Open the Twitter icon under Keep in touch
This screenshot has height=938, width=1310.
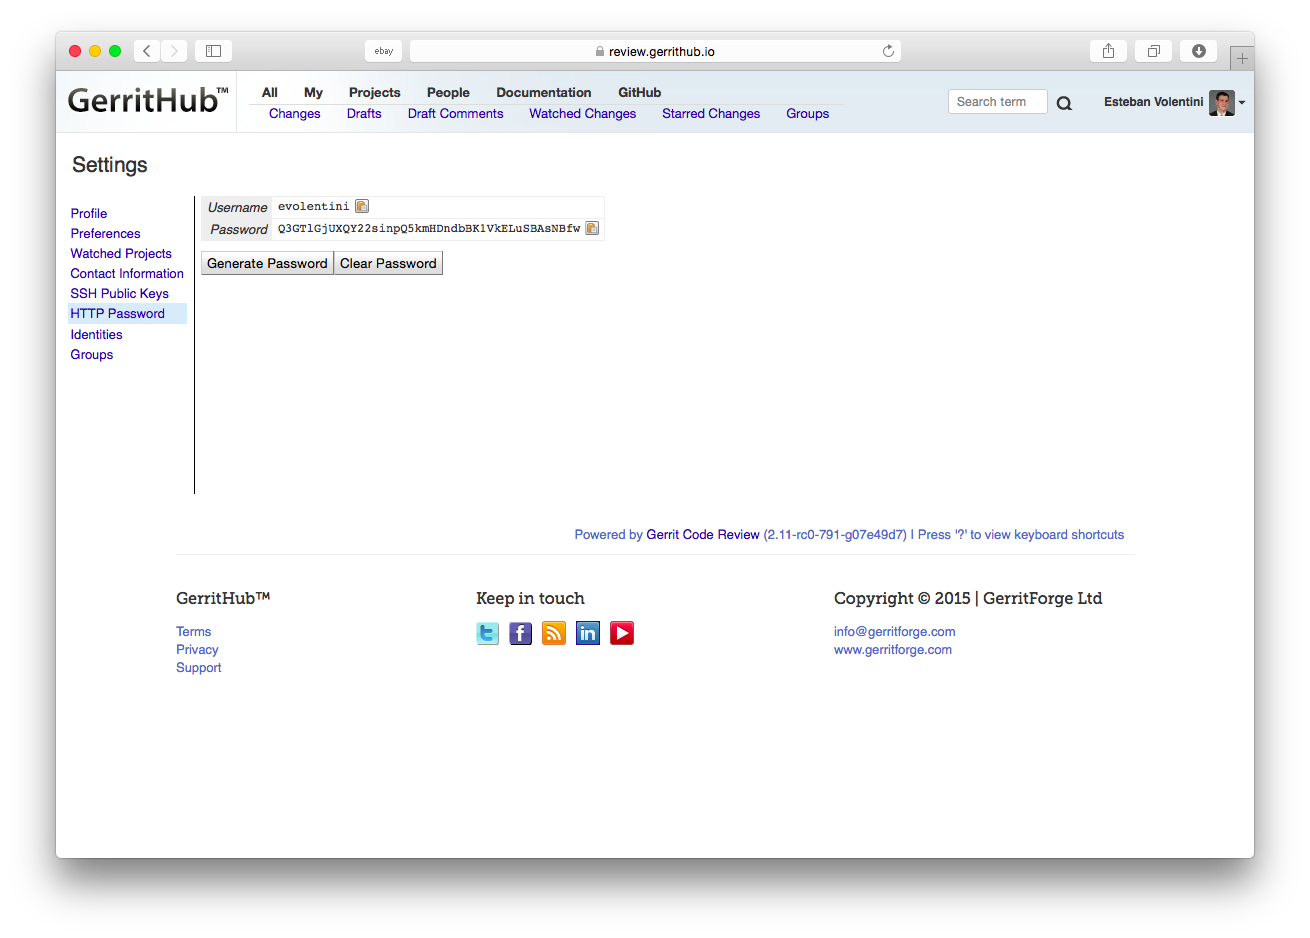coord(487,633)
